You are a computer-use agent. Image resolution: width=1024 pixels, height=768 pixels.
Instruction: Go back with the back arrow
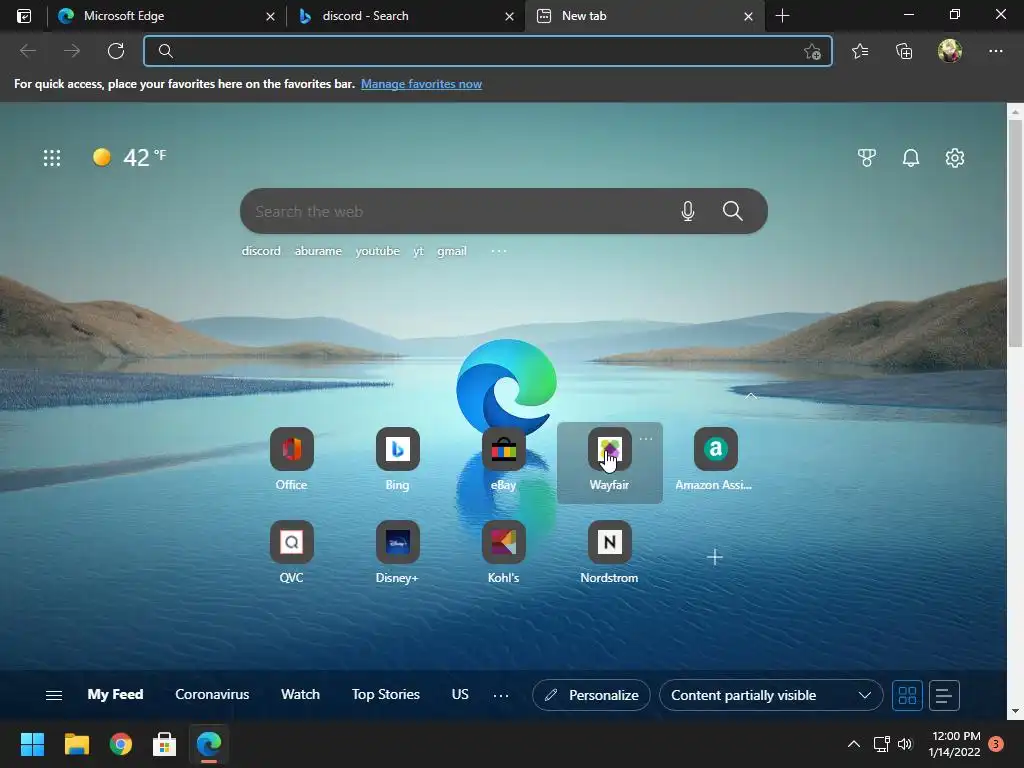point(27,51)
